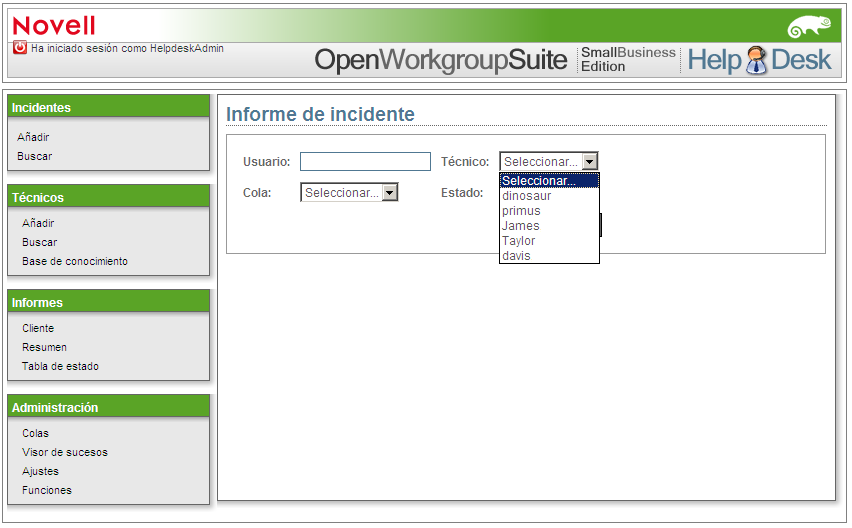Click the SUSE chameleon logo
Viewport: 852px width, 528px height.
point(810,27)
